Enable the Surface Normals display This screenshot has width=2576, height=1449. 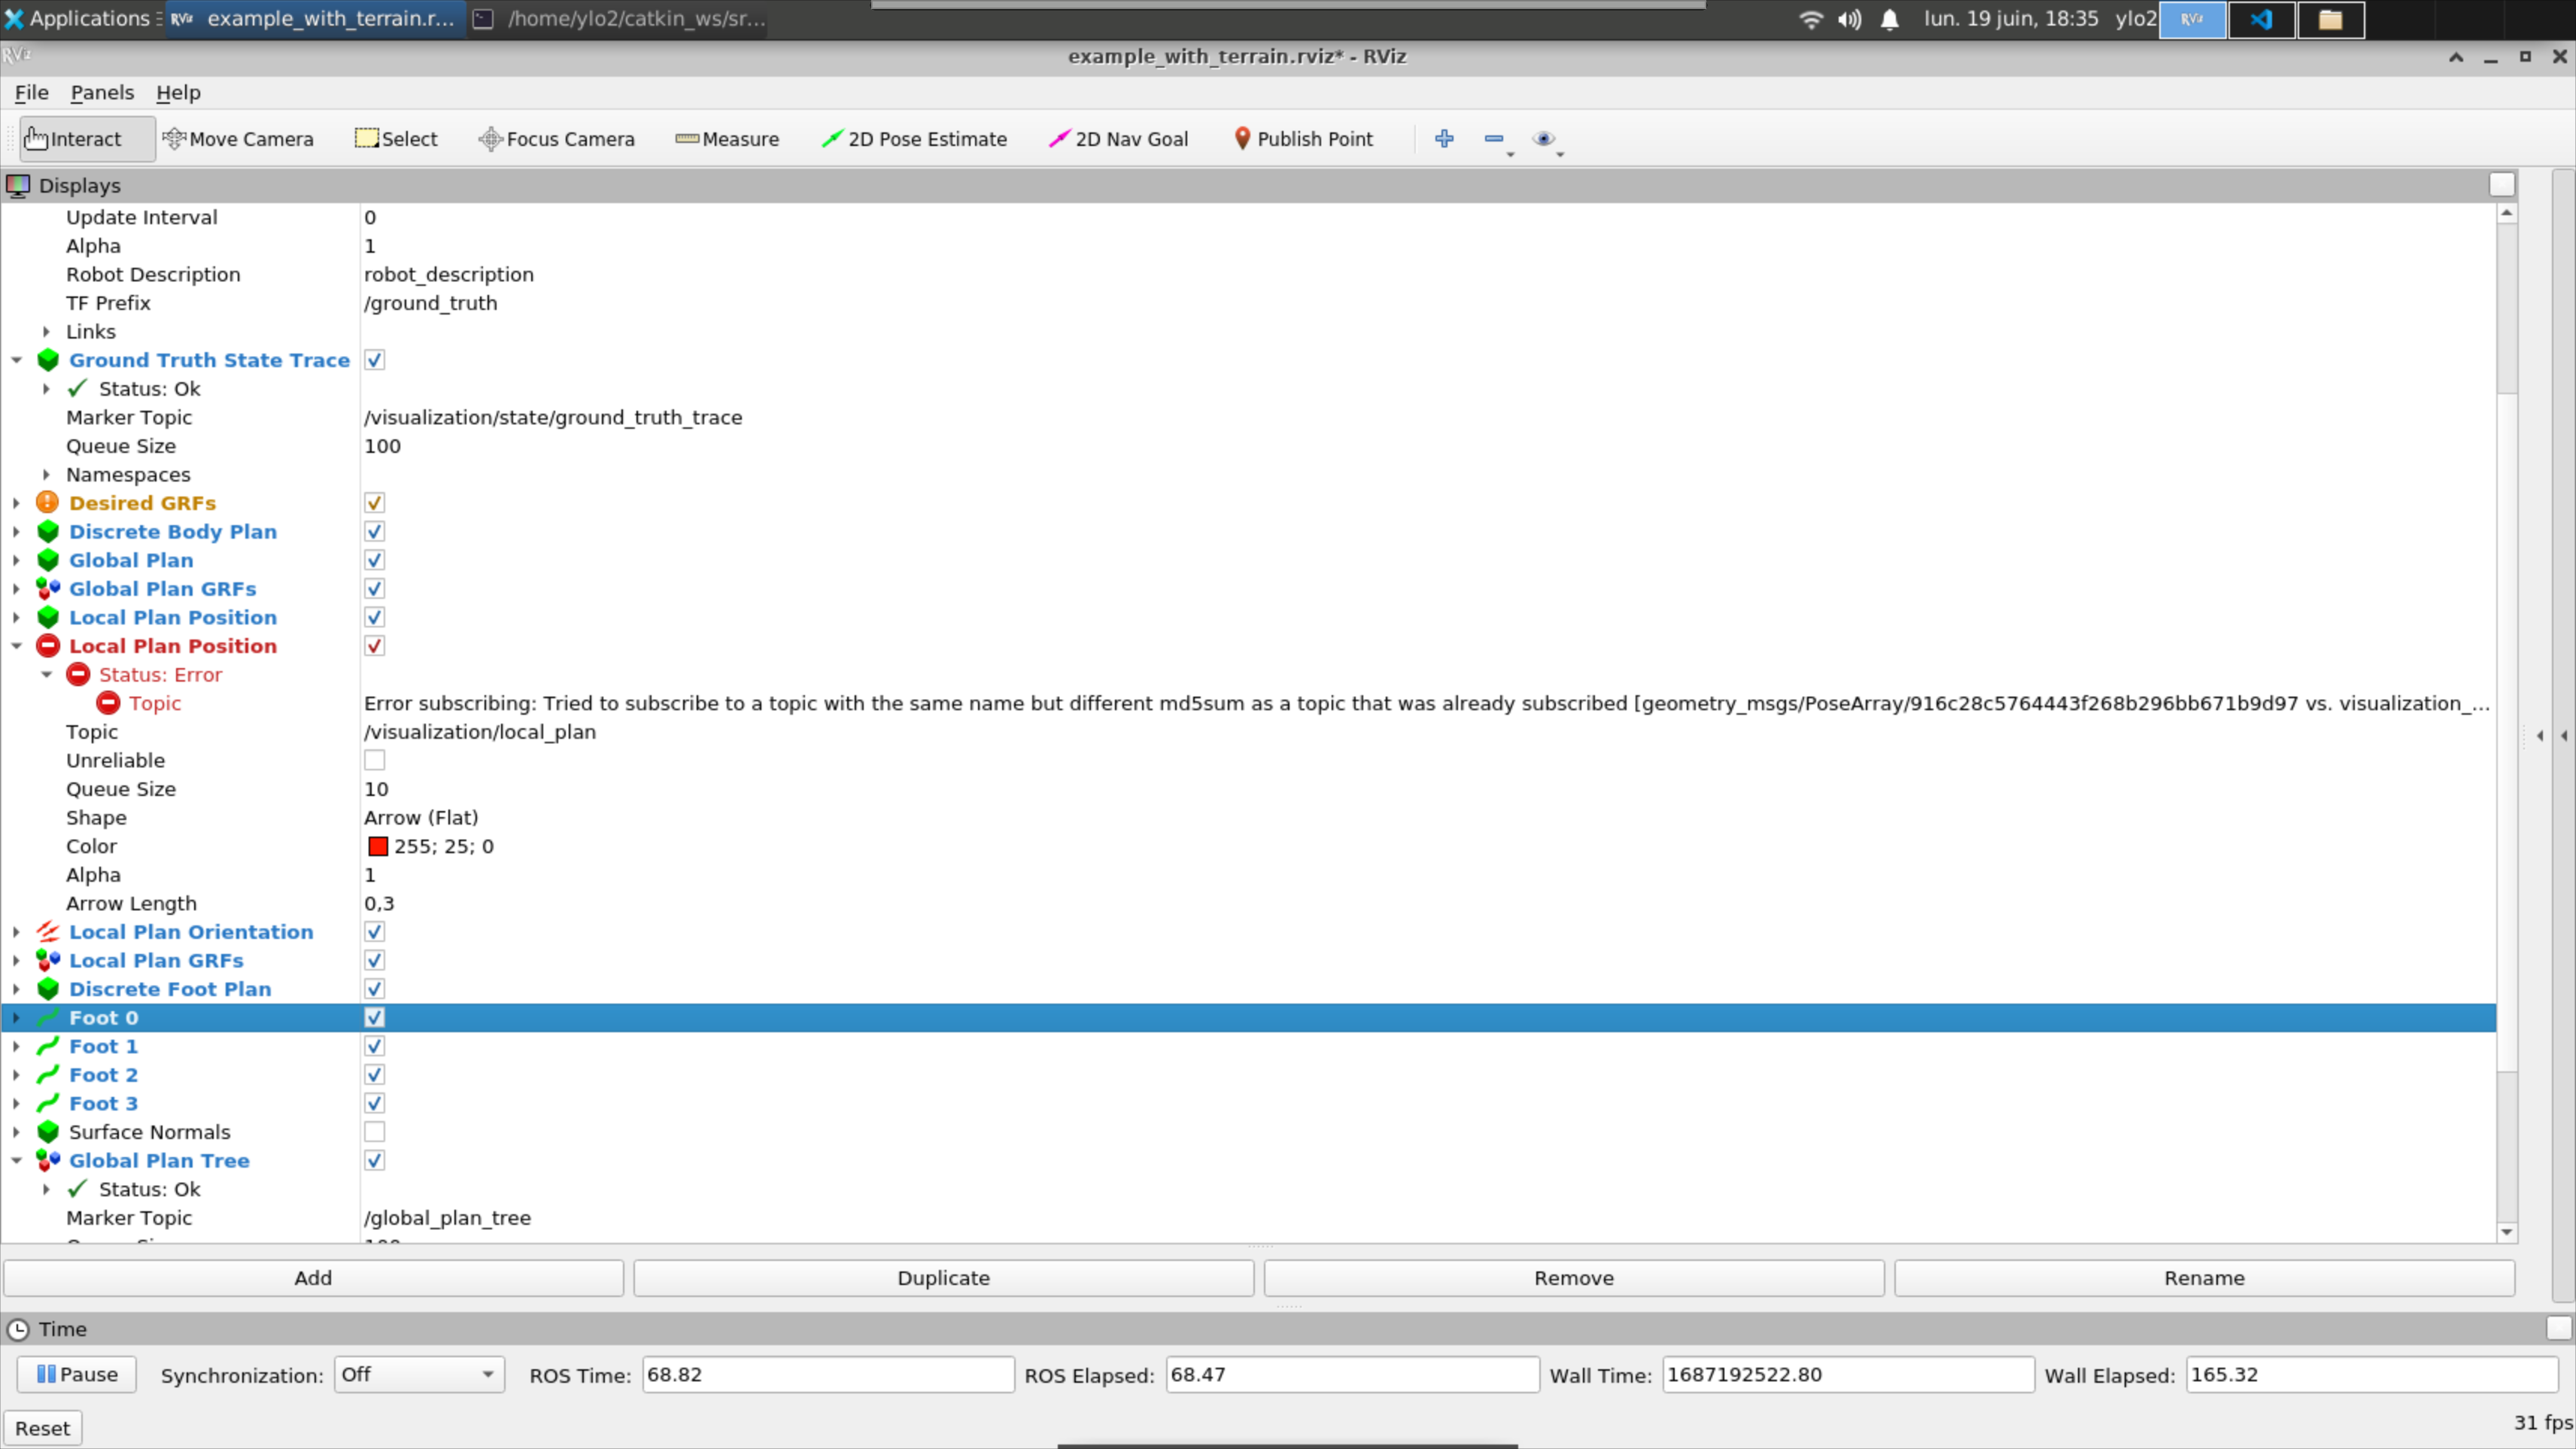coord(374,1132)
